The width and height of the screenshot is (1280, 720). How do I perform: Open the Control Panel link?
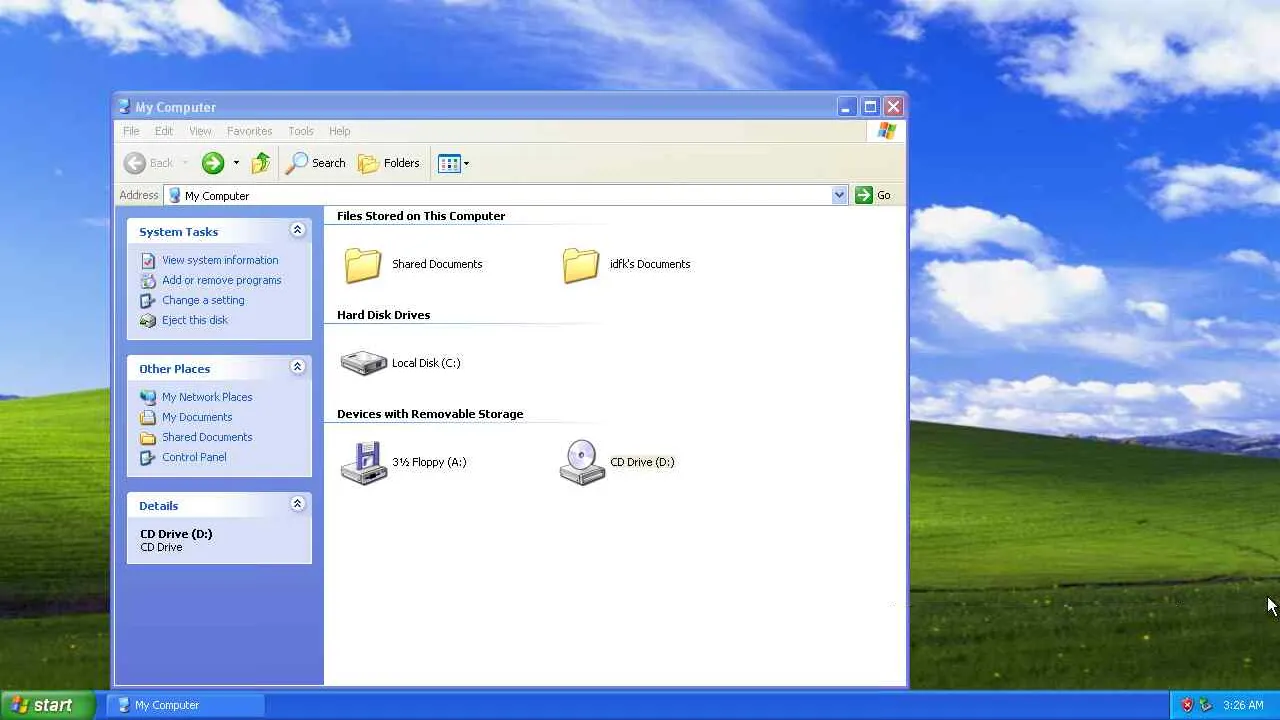(x=194, y=457)
